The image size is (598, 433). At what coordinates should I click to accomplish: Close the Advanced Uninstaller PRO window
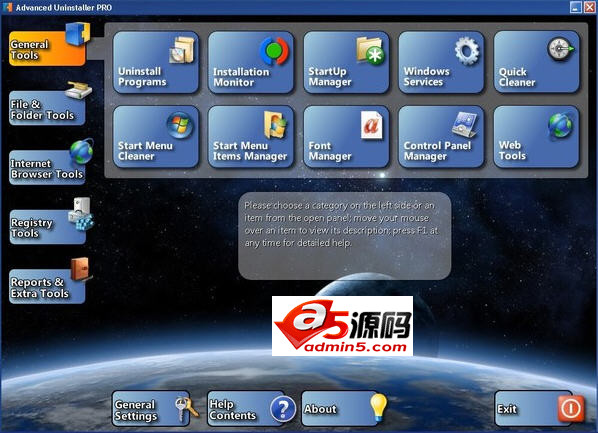tap(590, 7)
